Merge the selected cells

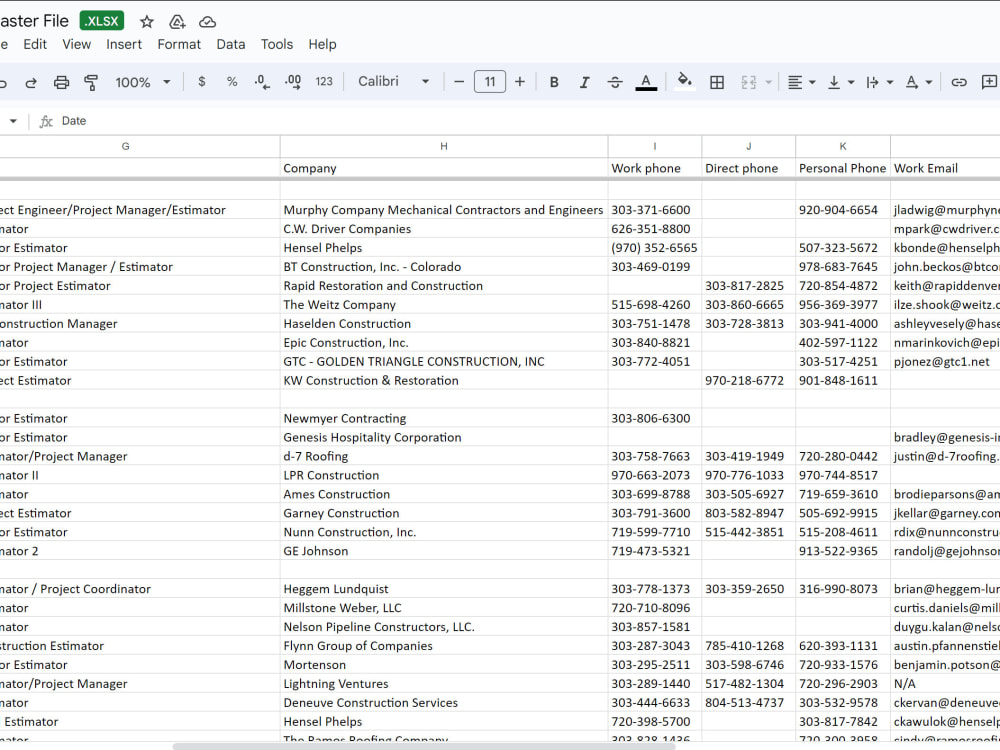(749, 82)
